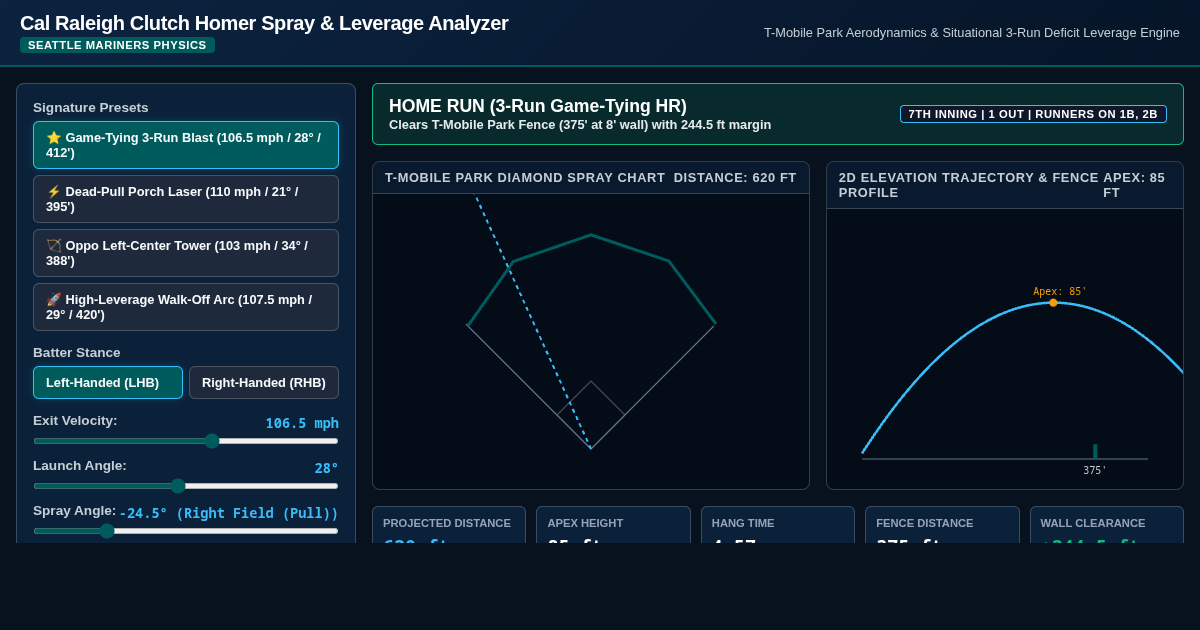This screenshot has height=630, width=1200.
Task: Select the Game-Tying 3-Run Blast preset
Action: tap(186, 145)
